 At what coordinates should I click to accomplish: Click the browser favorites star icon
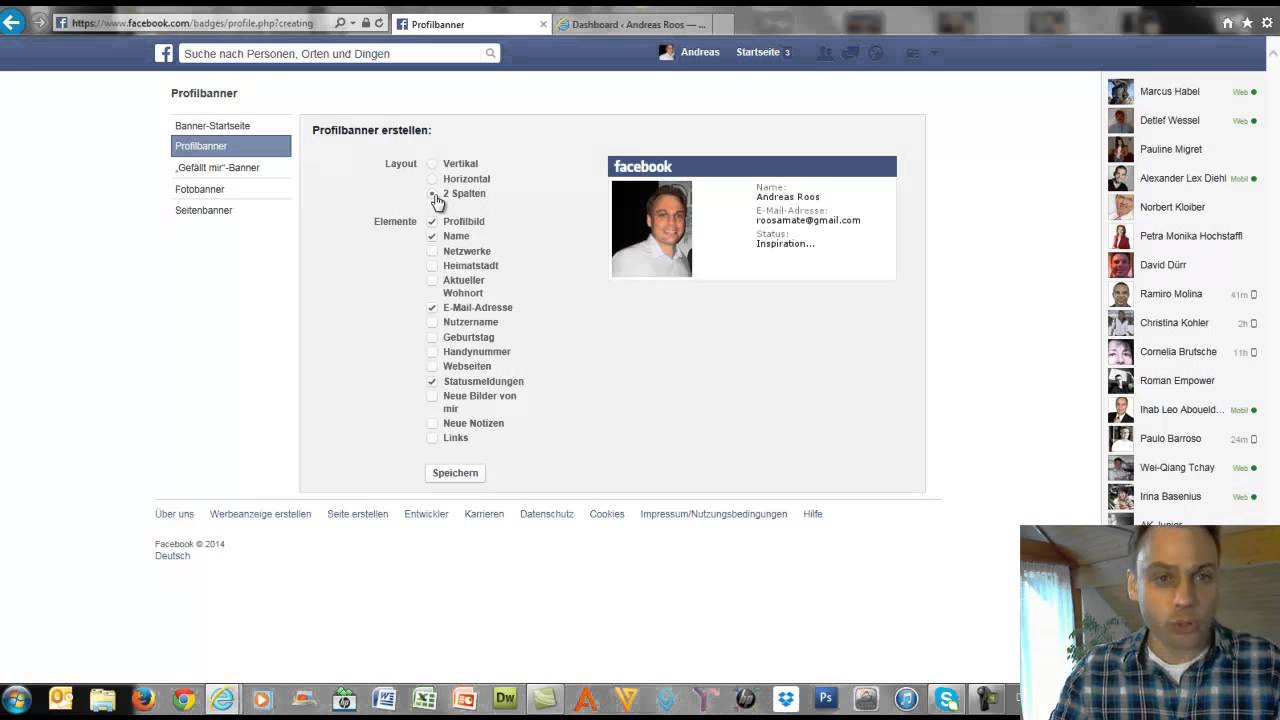[1247, 23]
